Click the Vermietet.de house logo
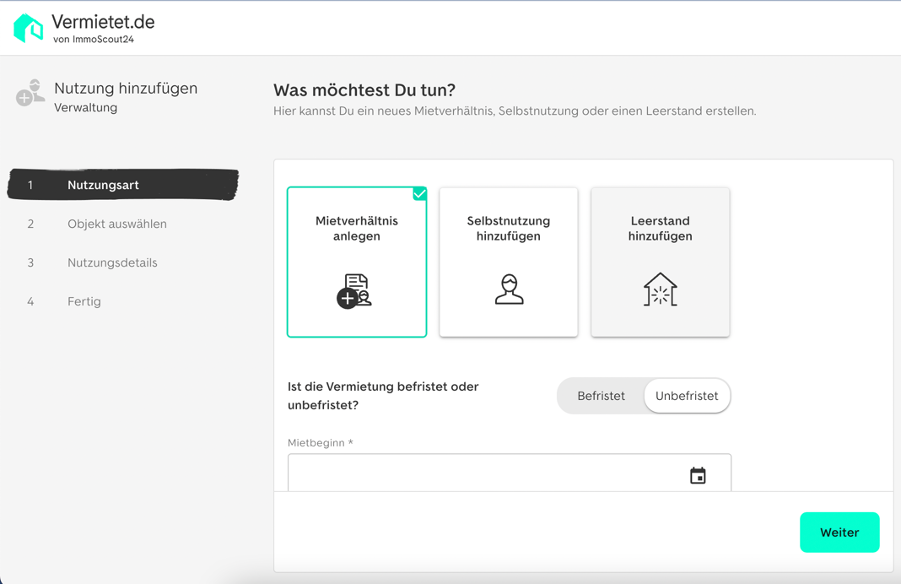 point(28,28)
